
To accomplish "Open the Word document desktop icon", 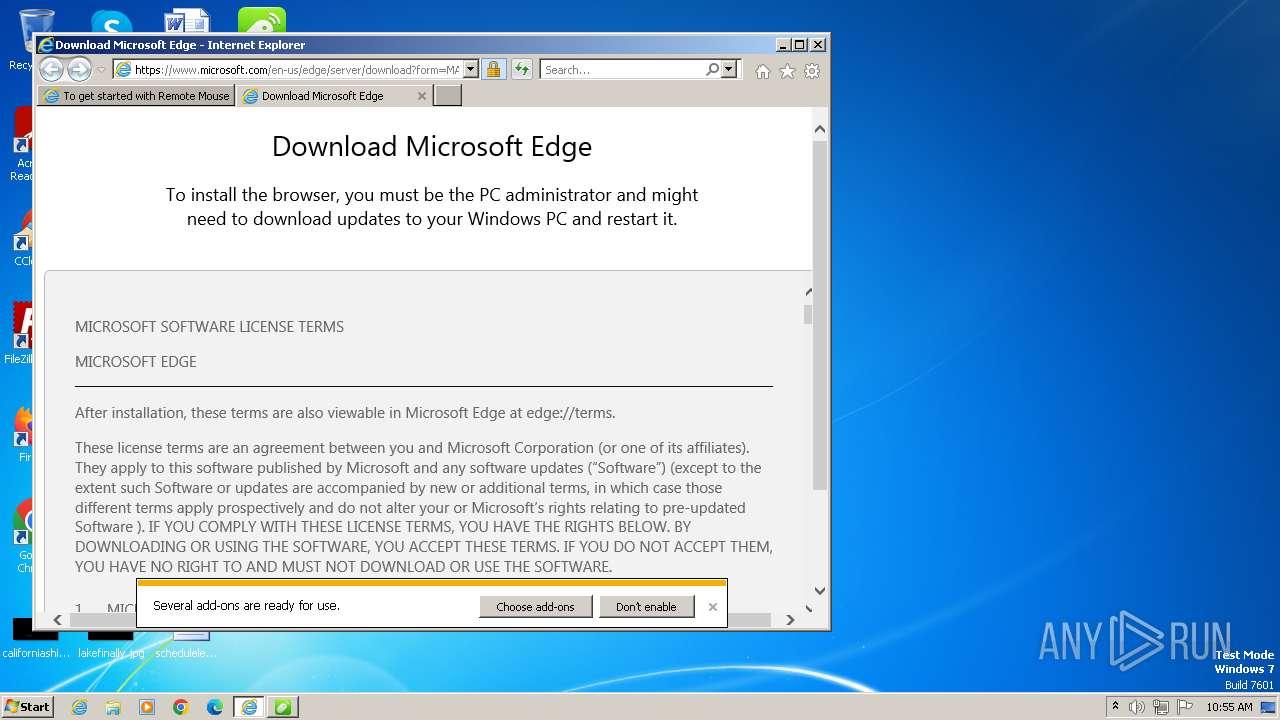I will tap(187, 22).
